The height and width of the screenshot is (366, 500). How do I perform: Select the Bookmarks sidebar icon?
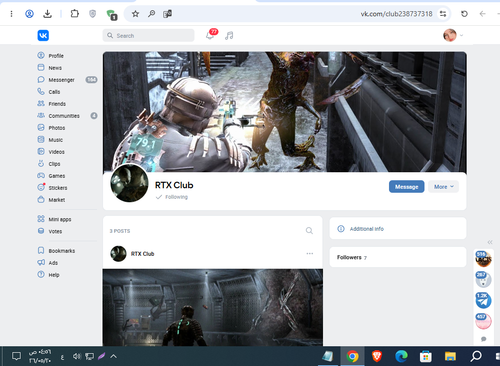tap(41, 250)
